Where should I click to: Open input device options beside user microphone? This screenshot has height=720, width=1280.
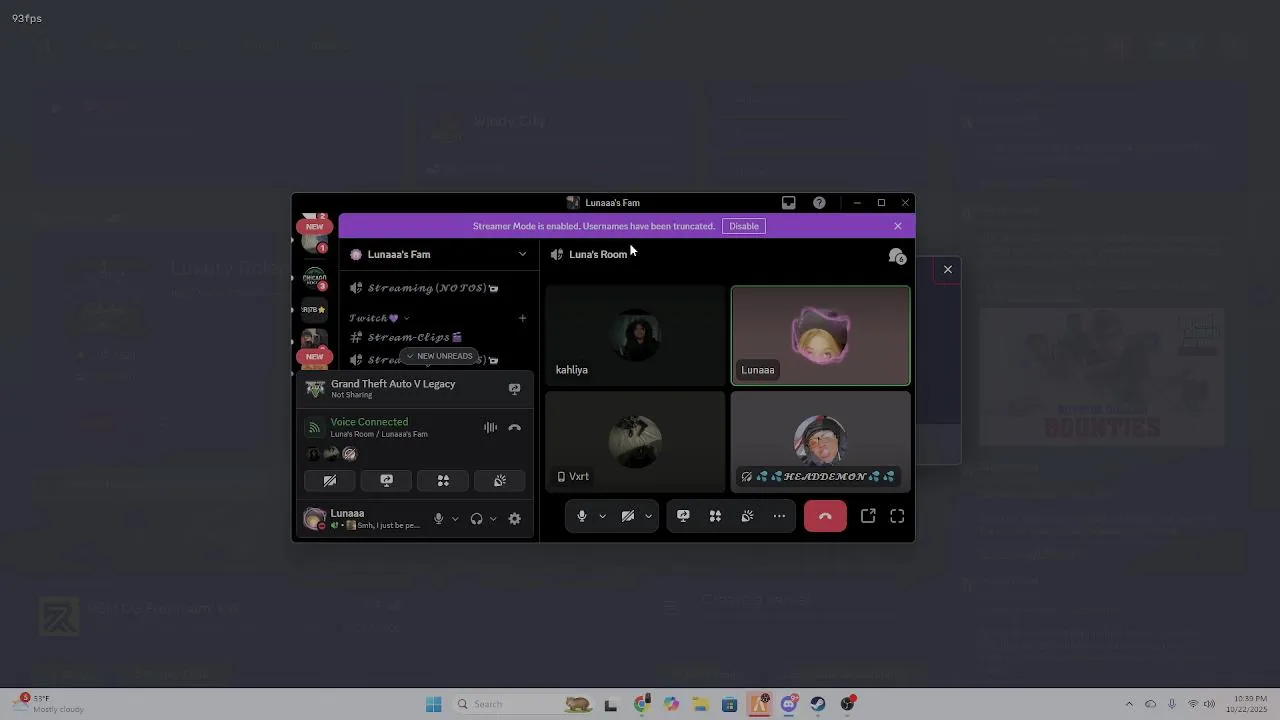click(x=455, y=519)
